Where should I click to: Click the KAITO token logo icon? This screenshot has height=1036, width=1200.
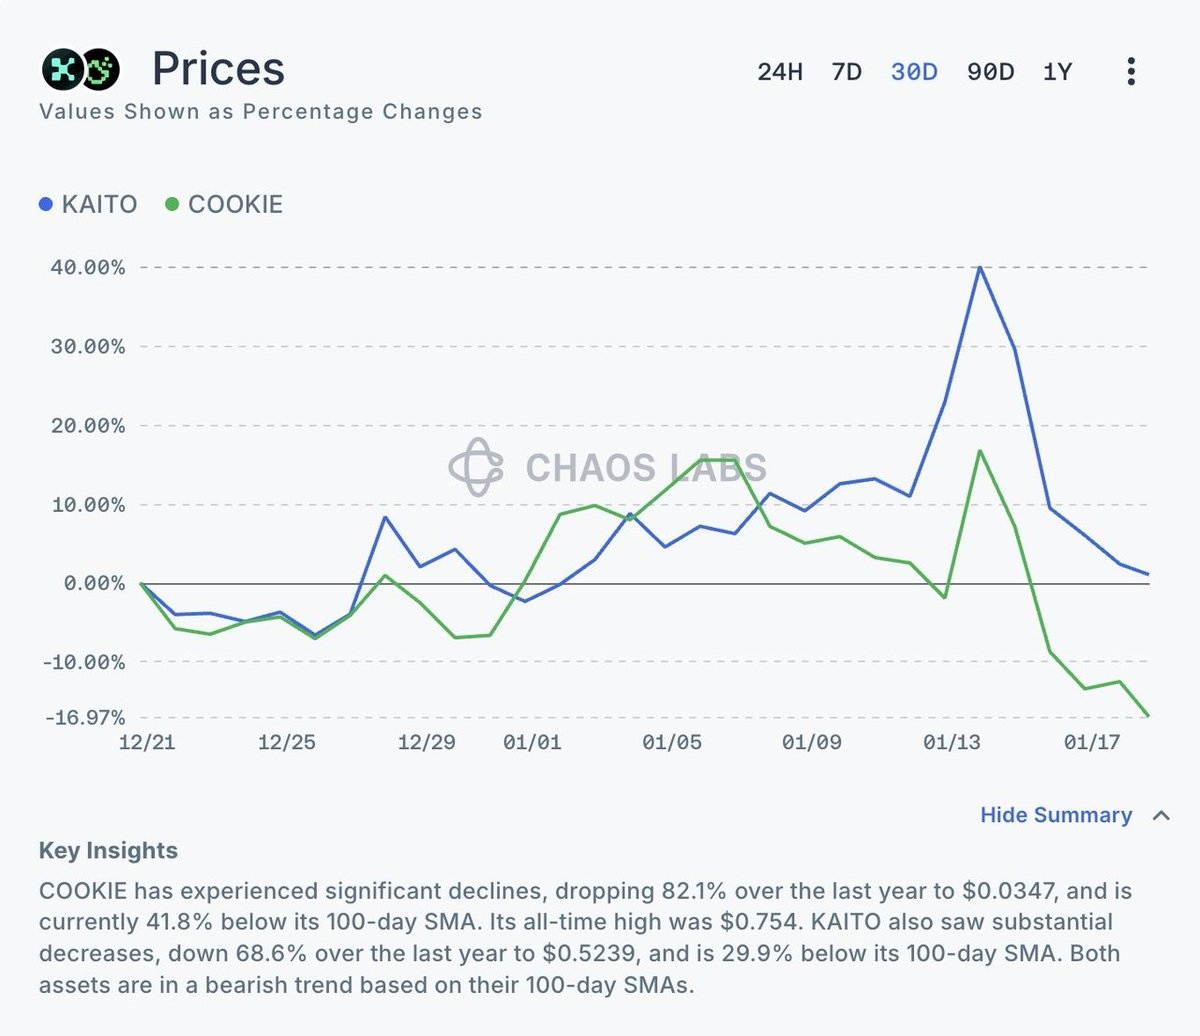[63, 69]
